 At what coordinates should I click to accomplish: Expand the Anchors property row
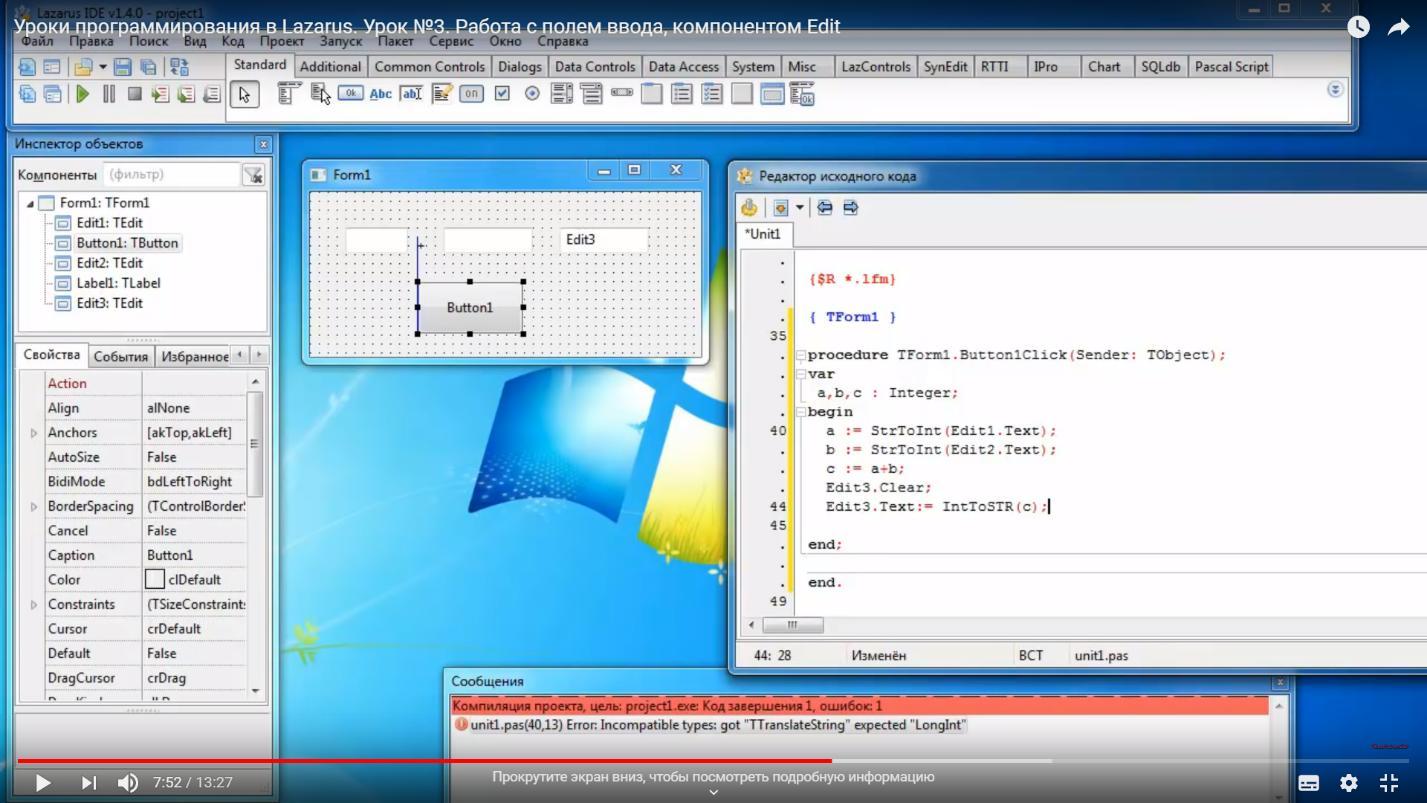(34, 433)
